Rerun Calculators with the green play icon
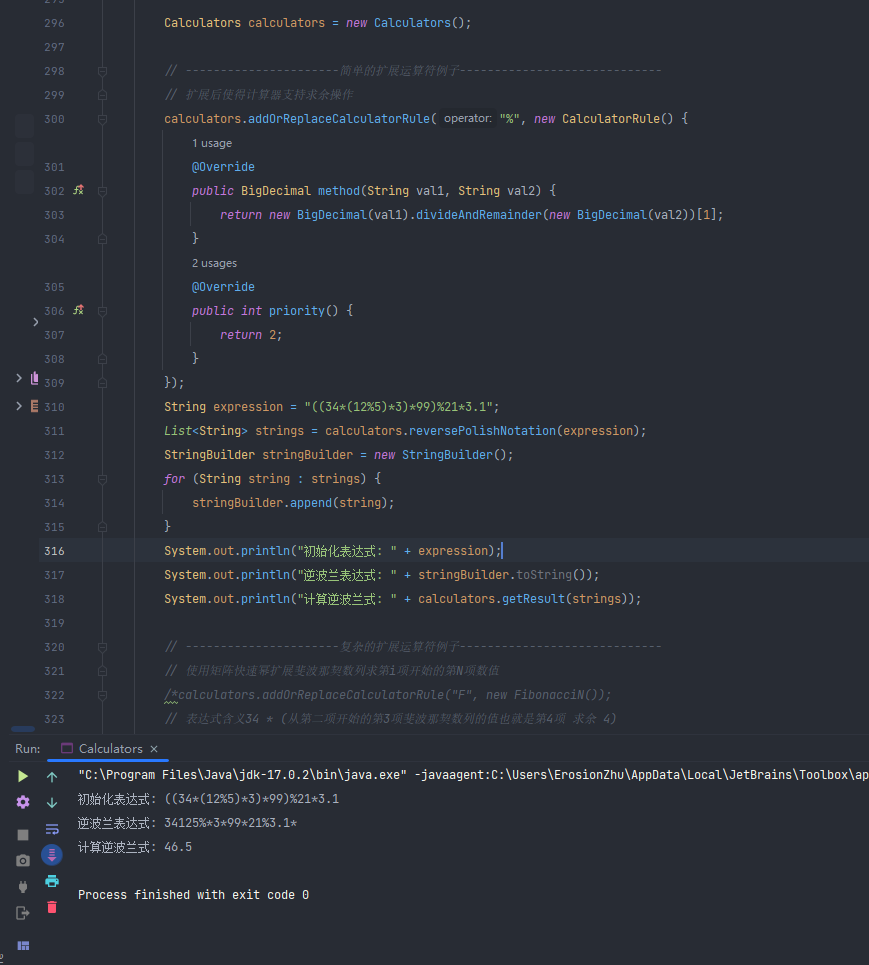 (23, 776)
